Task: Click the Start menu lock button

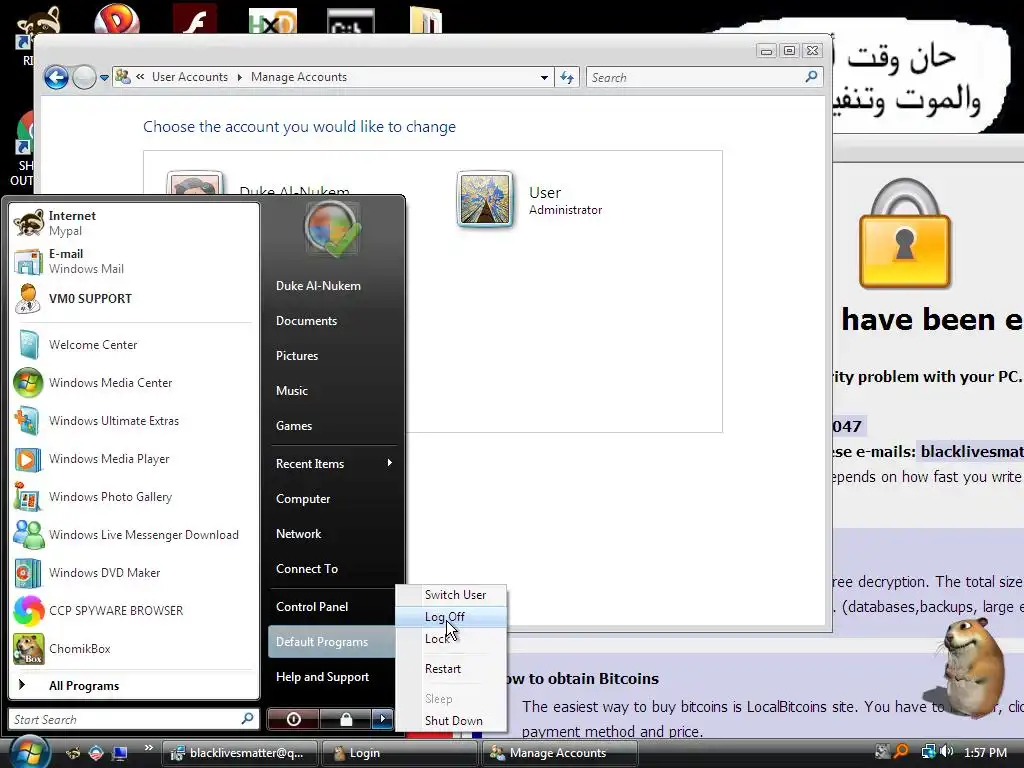Action: (x=345, y=719)
